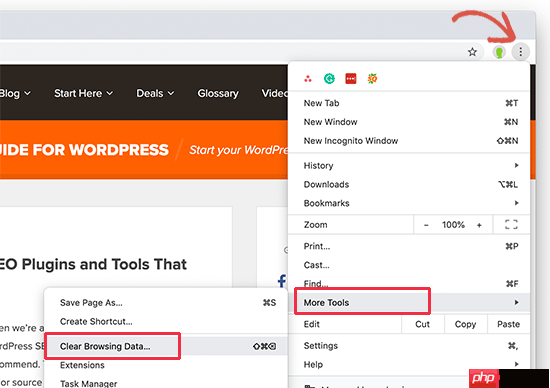Click Paste in the Edit row
This screenshot has width=550, height=388.
[x=508, y=324]
